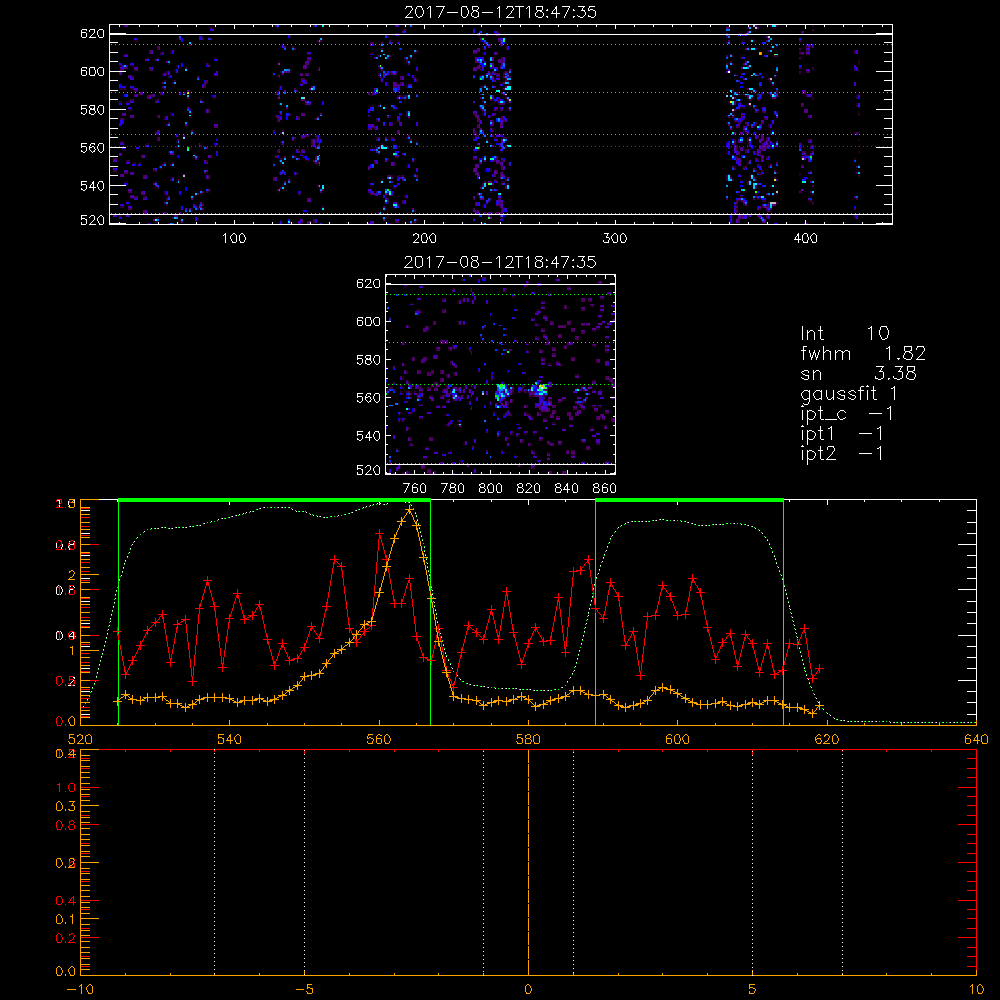Click the brightest spot in the middle image
The image size is (1000, 1000).
(x=542, y=387)
